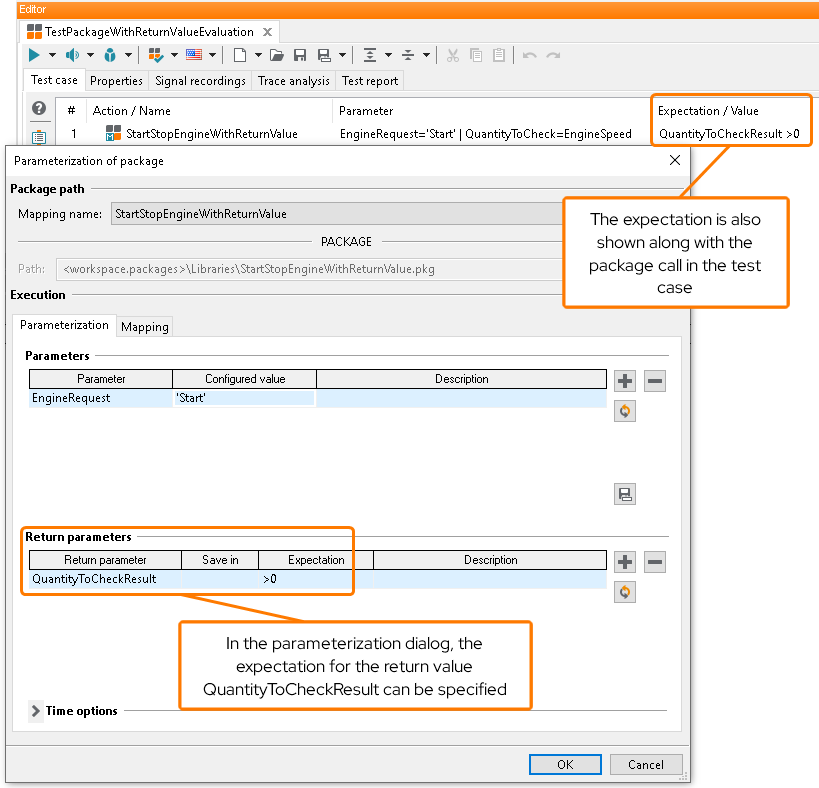Switch to the Properties tab

[x=116, y=81]
